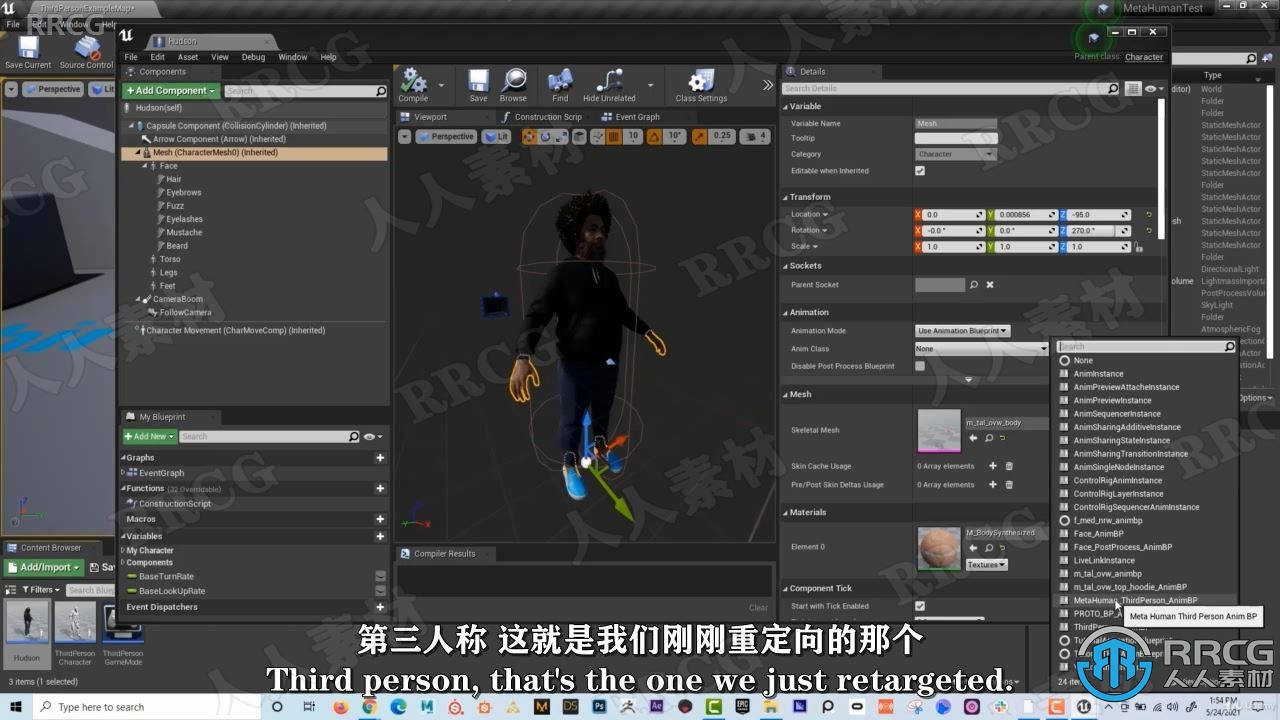This screenshot has width=1280, height=720.
Task: Click the Skeletal Mesh thumbnail preview
Action: point(939,430)
